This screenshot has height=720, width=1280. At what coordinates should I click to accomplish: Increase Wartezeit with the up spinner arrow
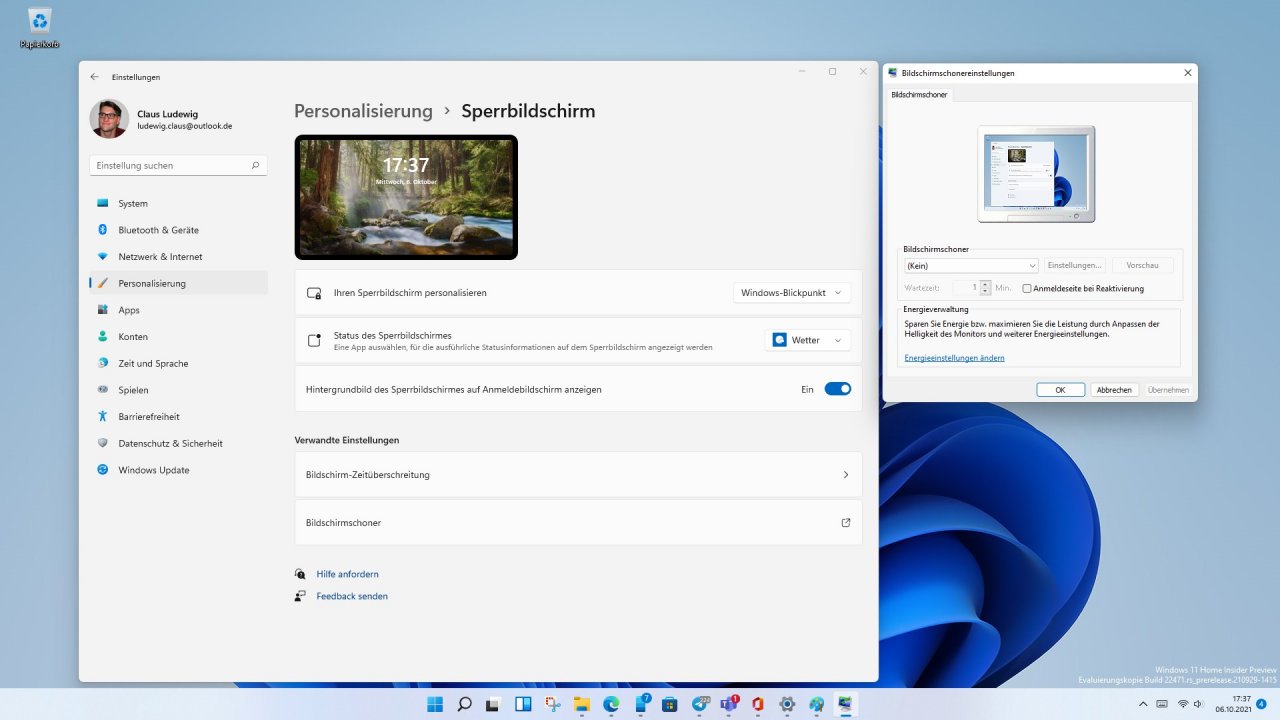point(985,284)
